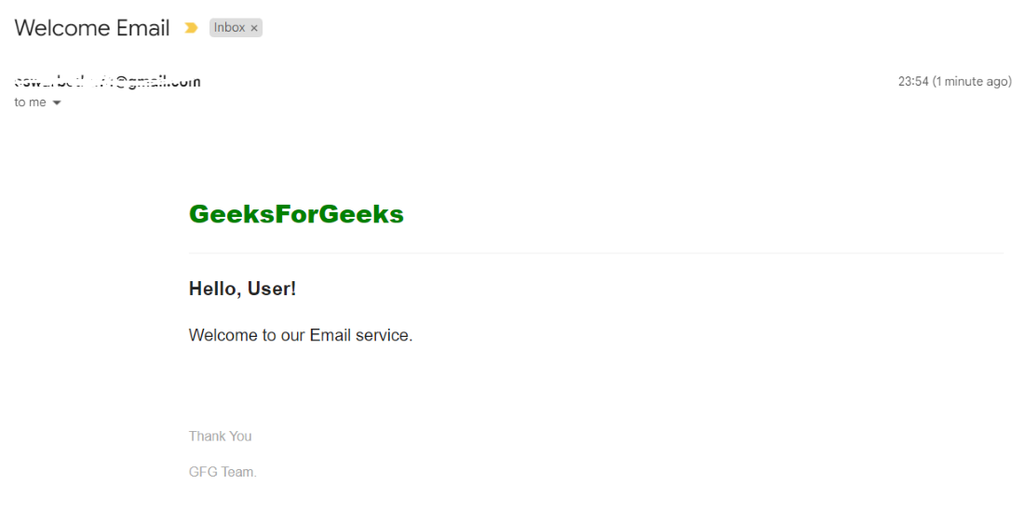
Task: Click the 'Hello, User!' greeting
Action: click(x=242, y=289)
